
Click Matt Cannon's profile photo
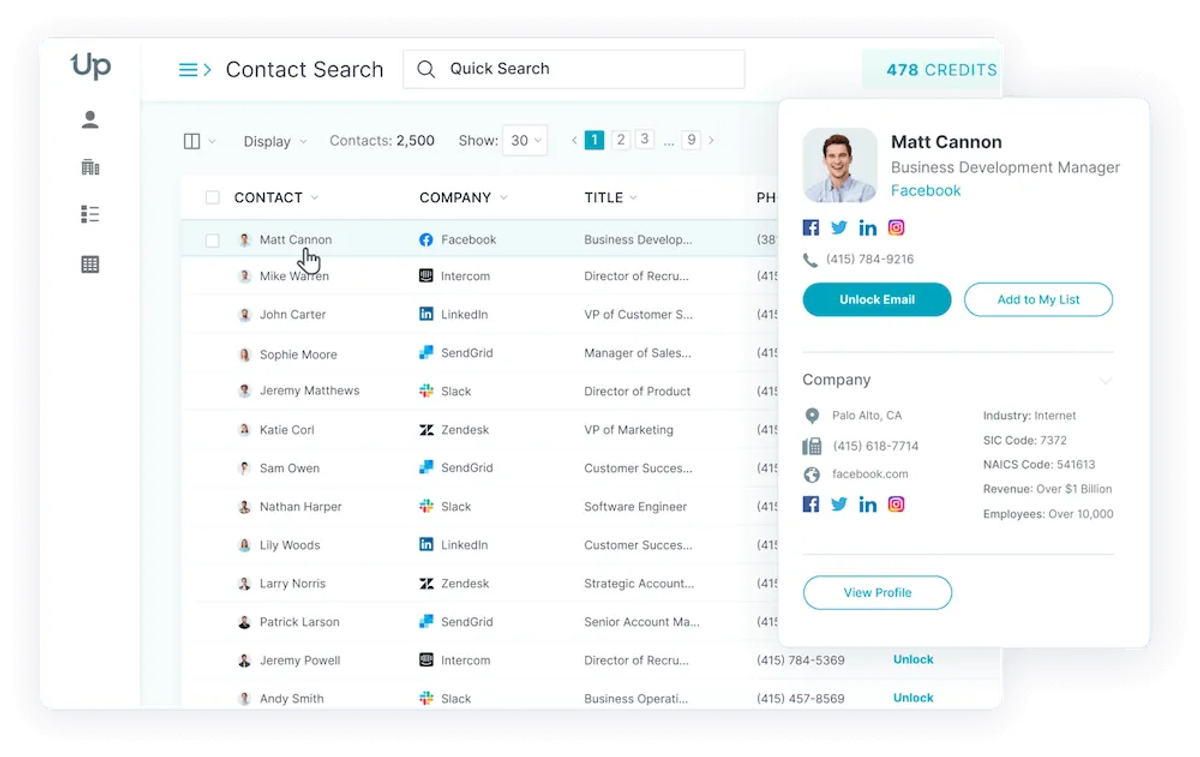pos(840,165)
